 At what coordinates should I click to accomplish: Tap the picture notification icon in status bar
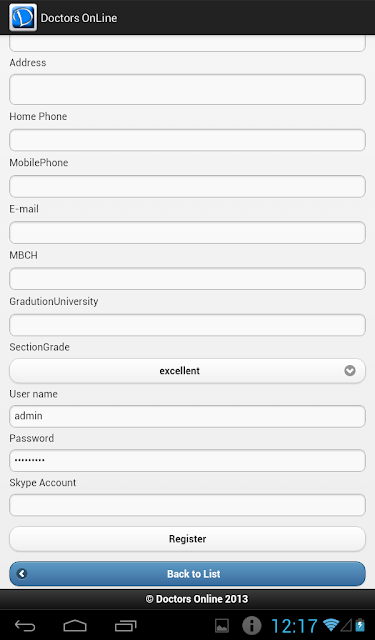[x=222, y=625]
